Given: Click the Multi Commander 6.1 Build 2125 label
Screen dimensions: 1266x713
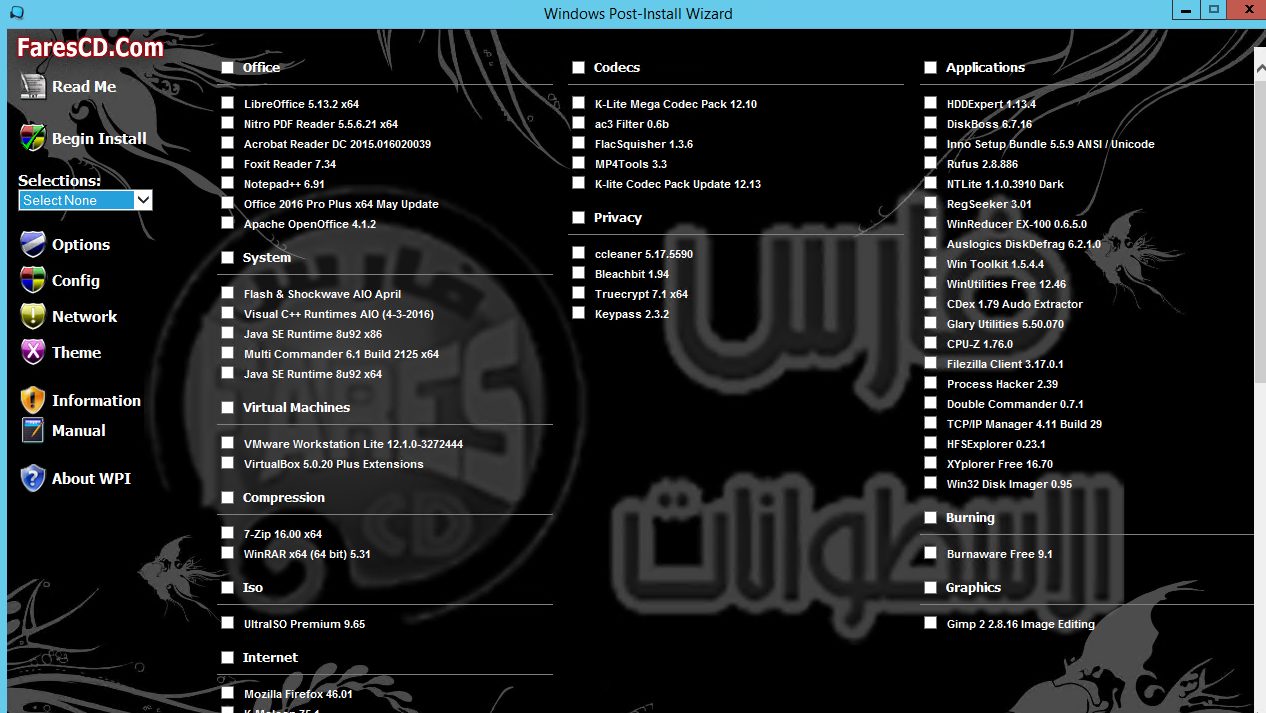Looking at the screenshot, I should [x=341, y=354].
